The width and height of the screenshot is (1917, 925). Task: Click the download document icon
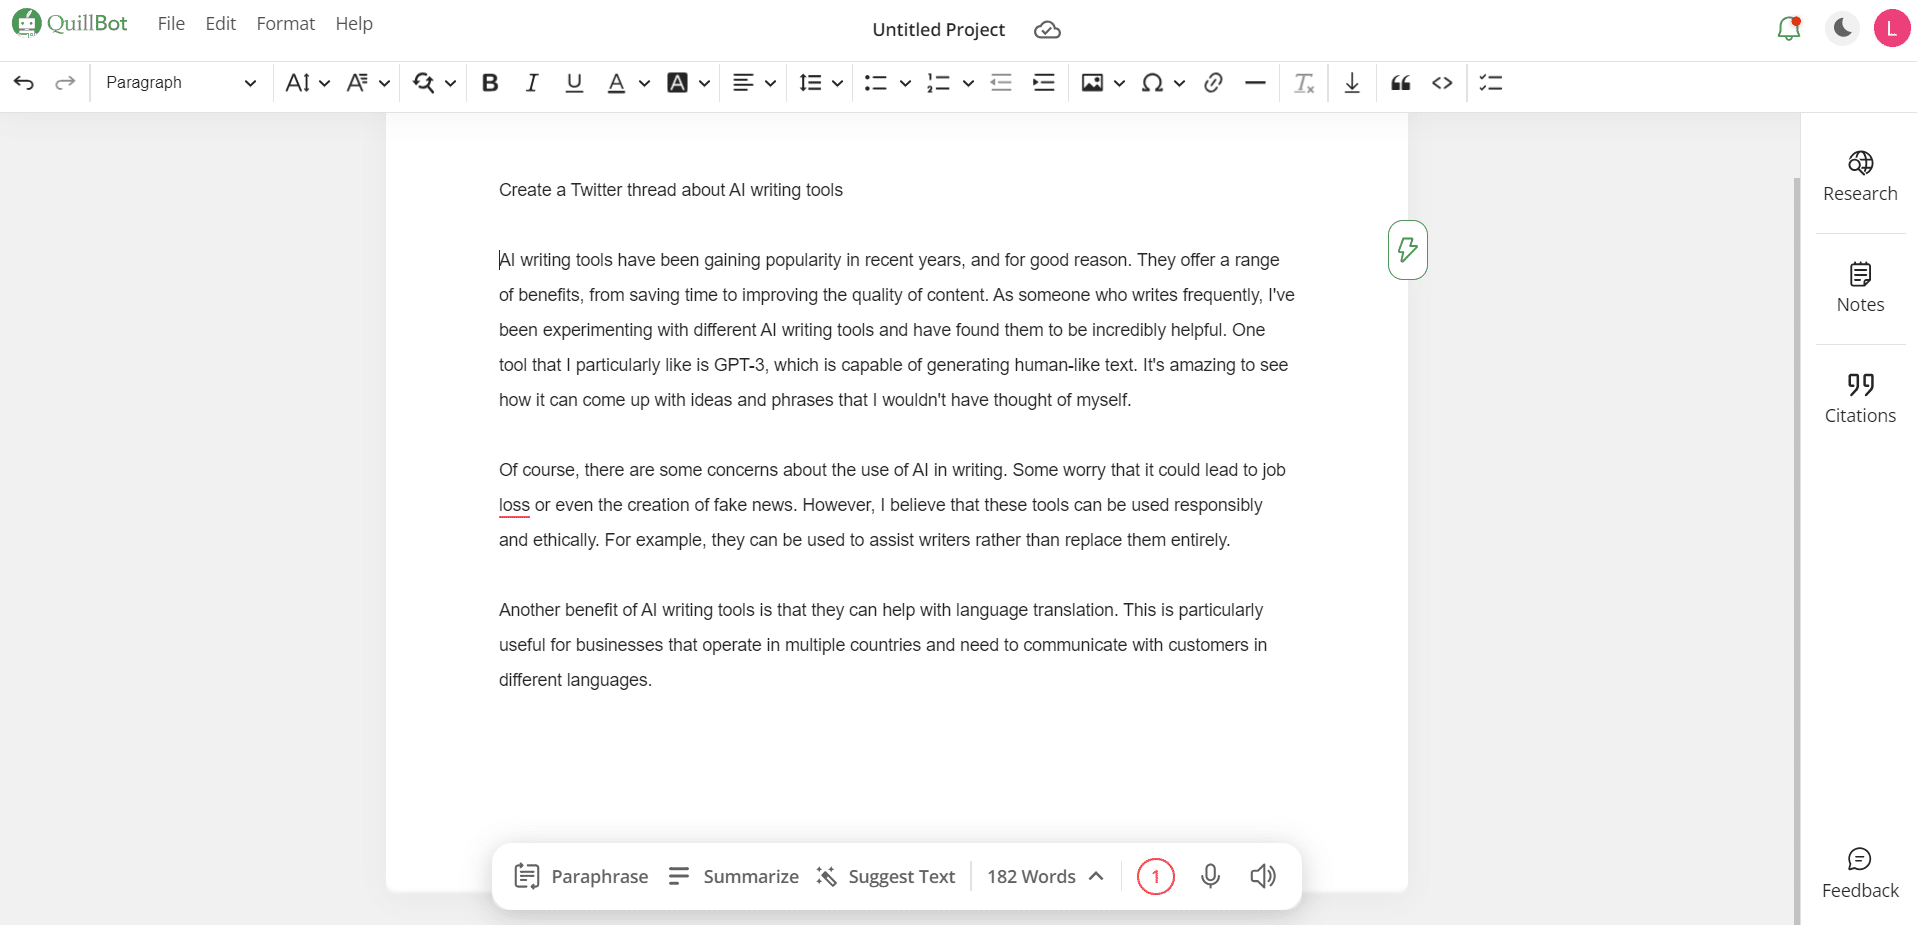pos(1352,83)
